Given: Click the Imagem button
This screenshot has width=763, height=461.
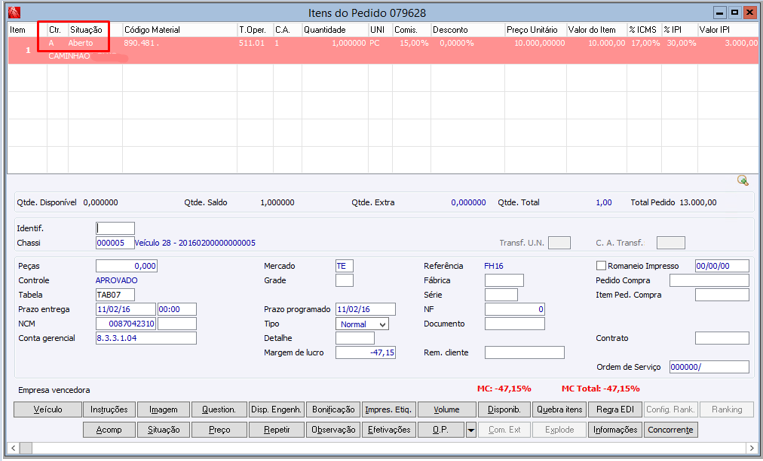Looking at the screenshot, I should point(163,410).
